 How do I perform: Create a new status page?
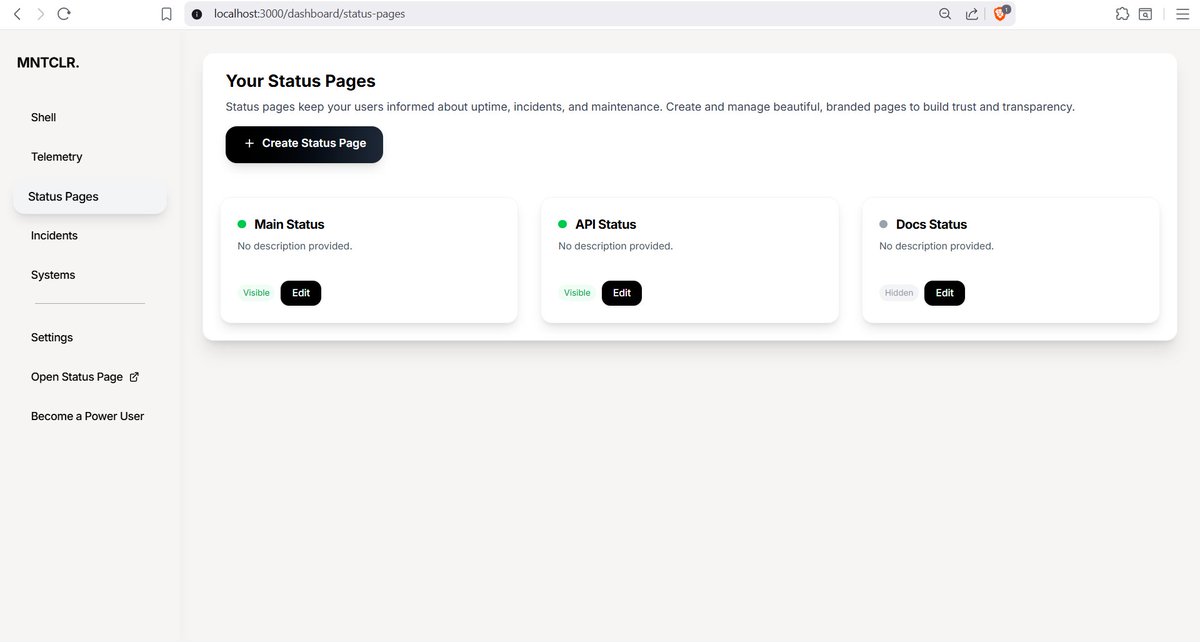(x=304, y=144)
